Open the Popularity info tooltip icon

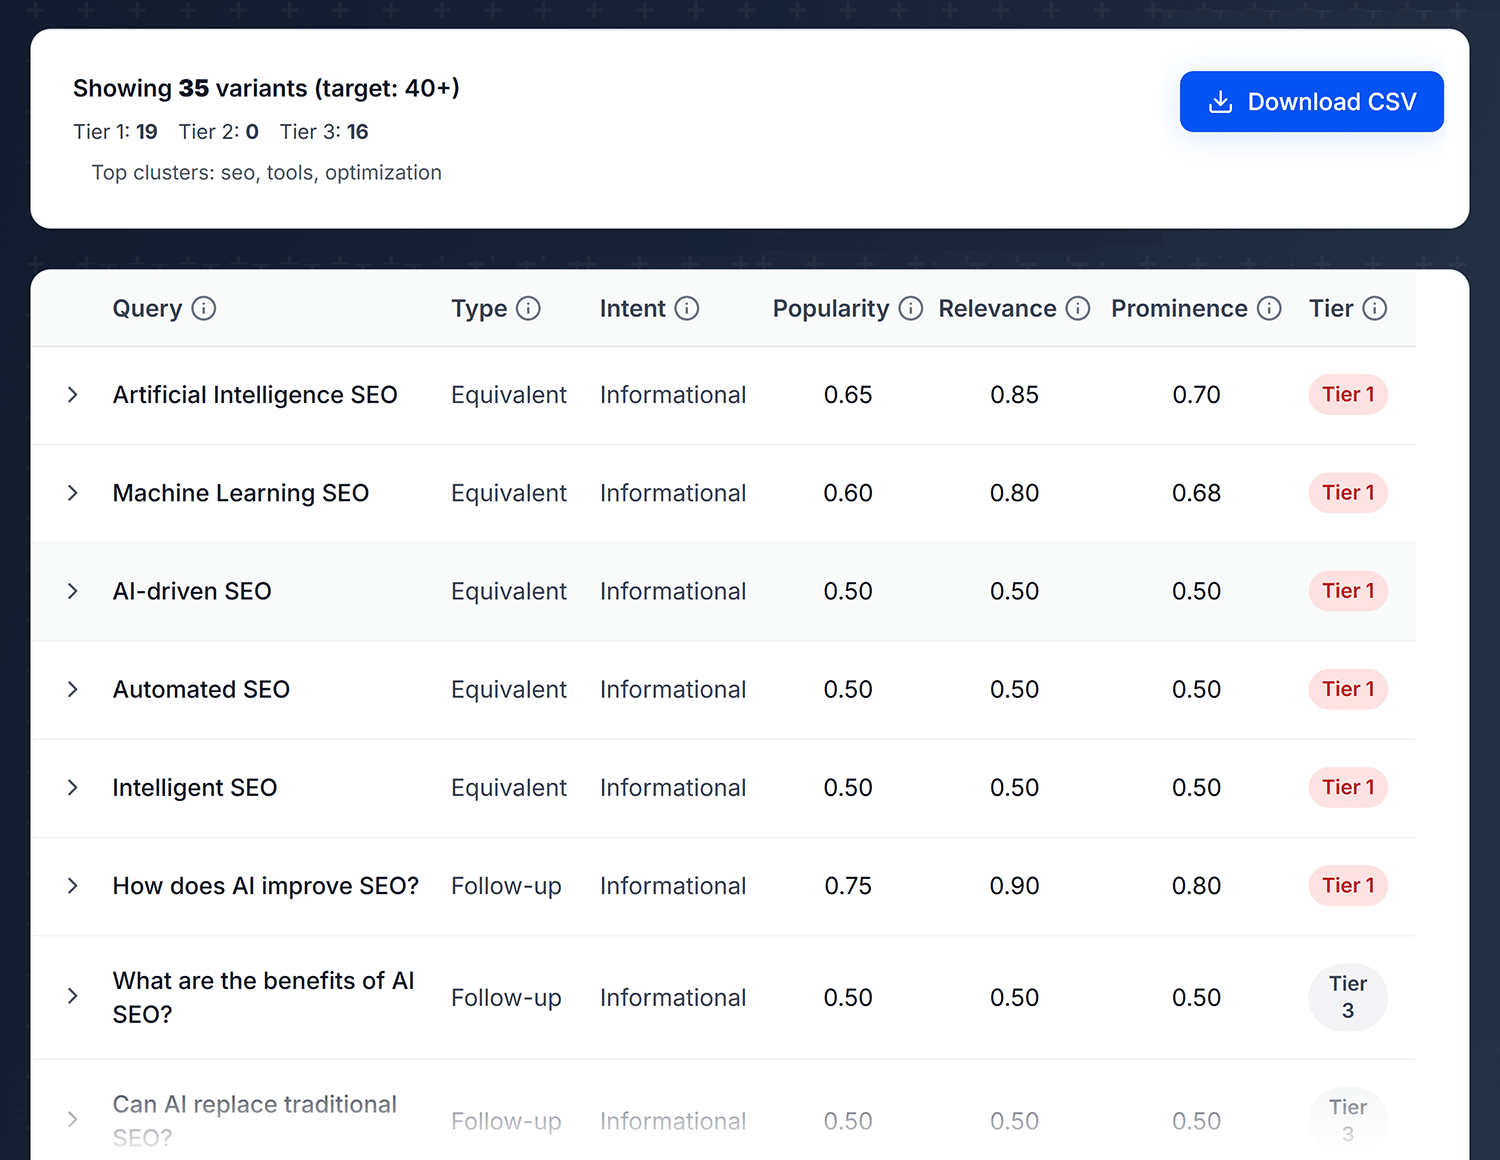click(911, 308)
